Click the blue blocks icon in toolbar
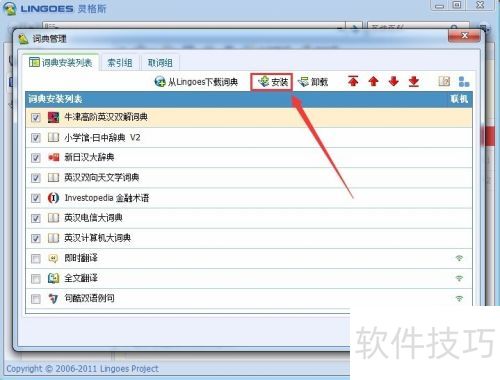 click(464, 81)
